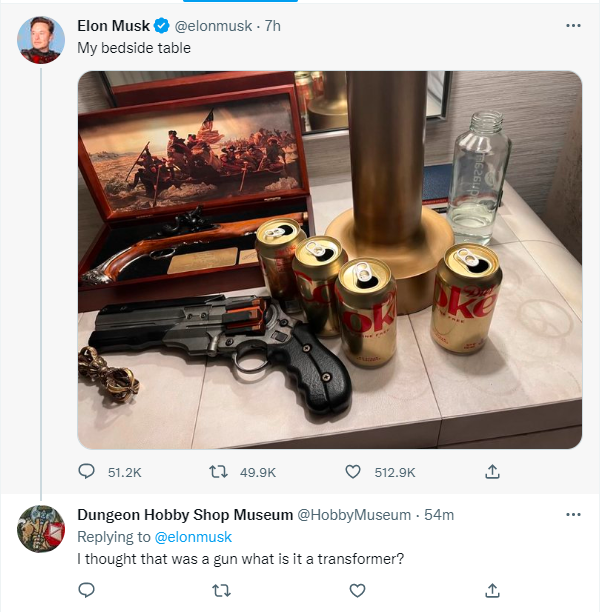Image resolution: width=607 pixels, height=612 pixels.
Task: Share the bedside table tweet
Action: click(492, 471)
